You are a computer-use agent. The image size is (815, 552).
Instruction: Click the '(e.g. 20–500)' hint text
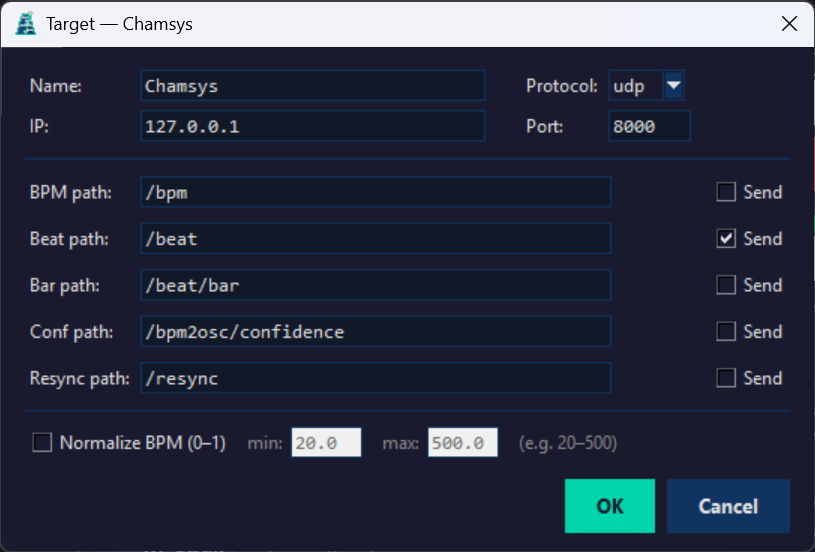tap(568, 443)
